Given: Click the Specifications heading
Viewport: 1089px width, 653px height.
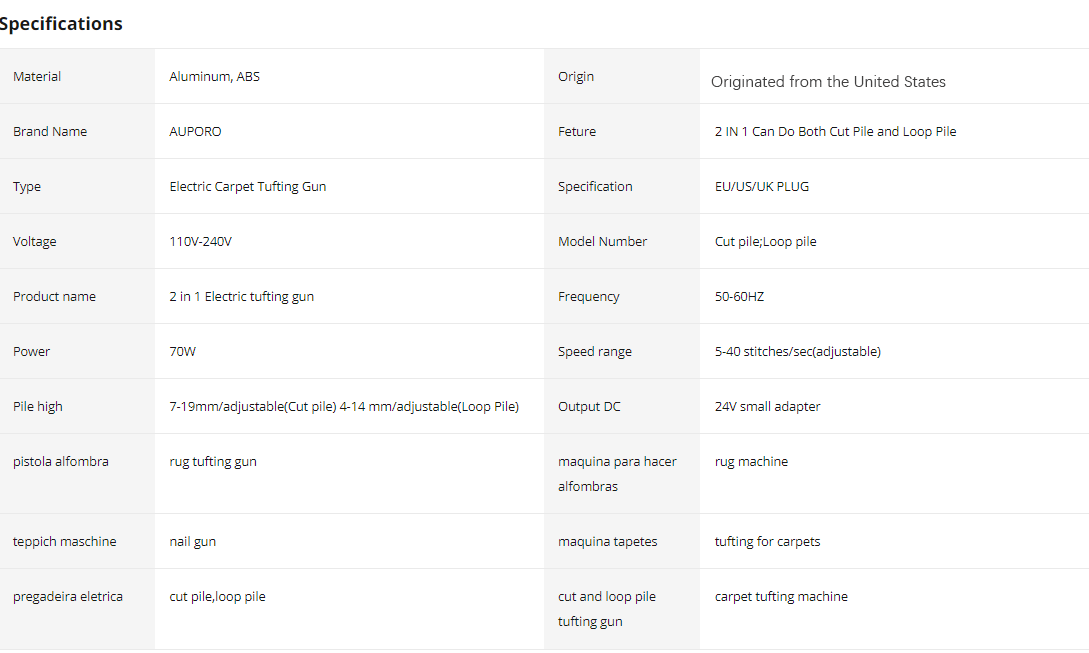Looking at the screenshot, I should (x=60, y=24).
